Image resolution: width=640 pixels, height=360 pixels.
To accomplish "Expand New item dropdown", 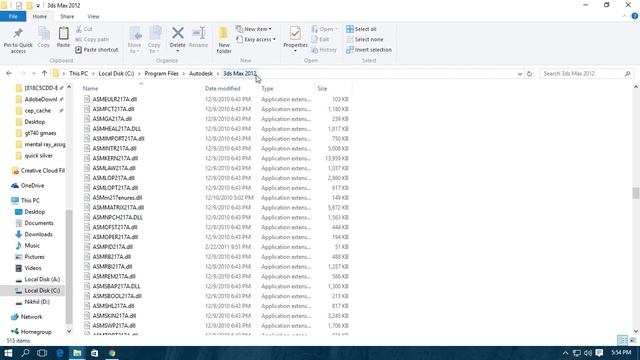I will (253, 29).
